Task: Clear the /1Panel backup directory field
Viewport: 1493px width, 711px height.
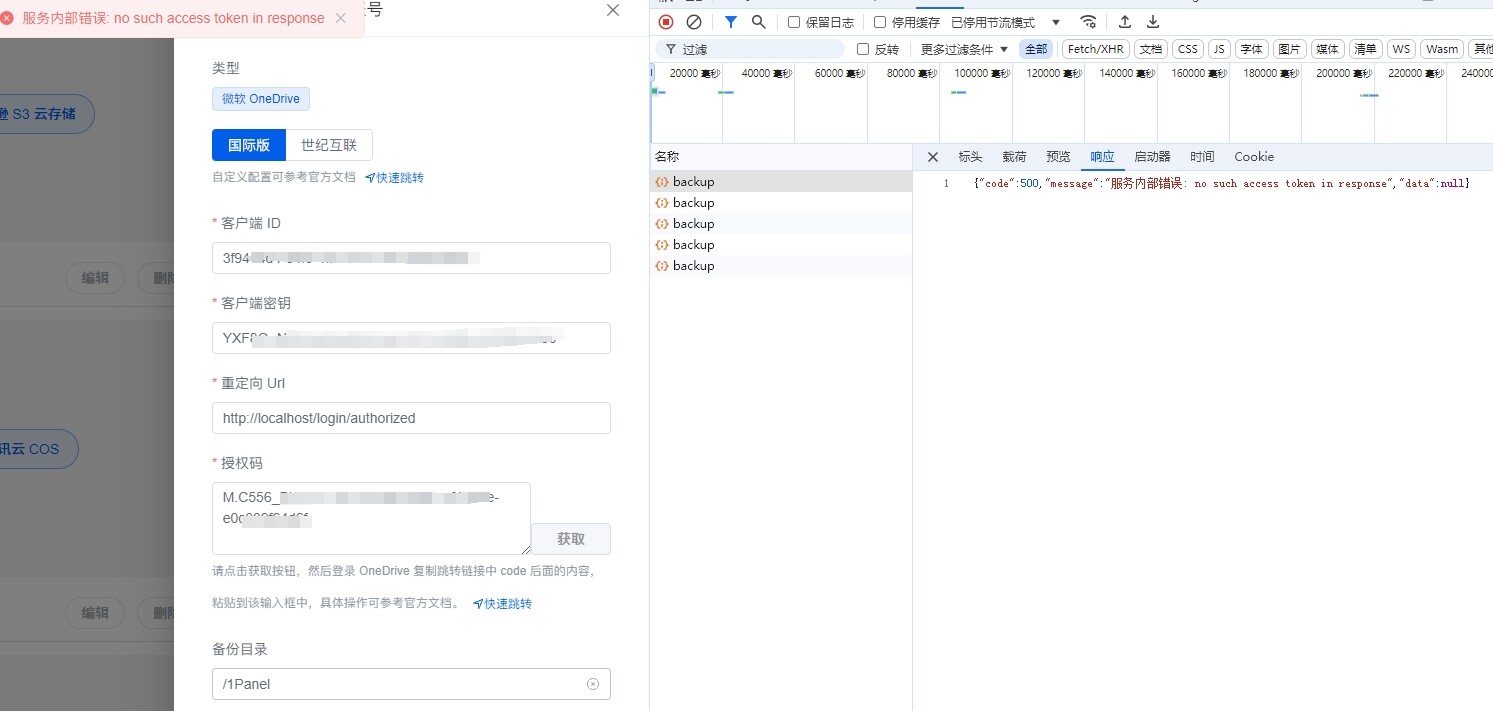Action: coord(593,684)
